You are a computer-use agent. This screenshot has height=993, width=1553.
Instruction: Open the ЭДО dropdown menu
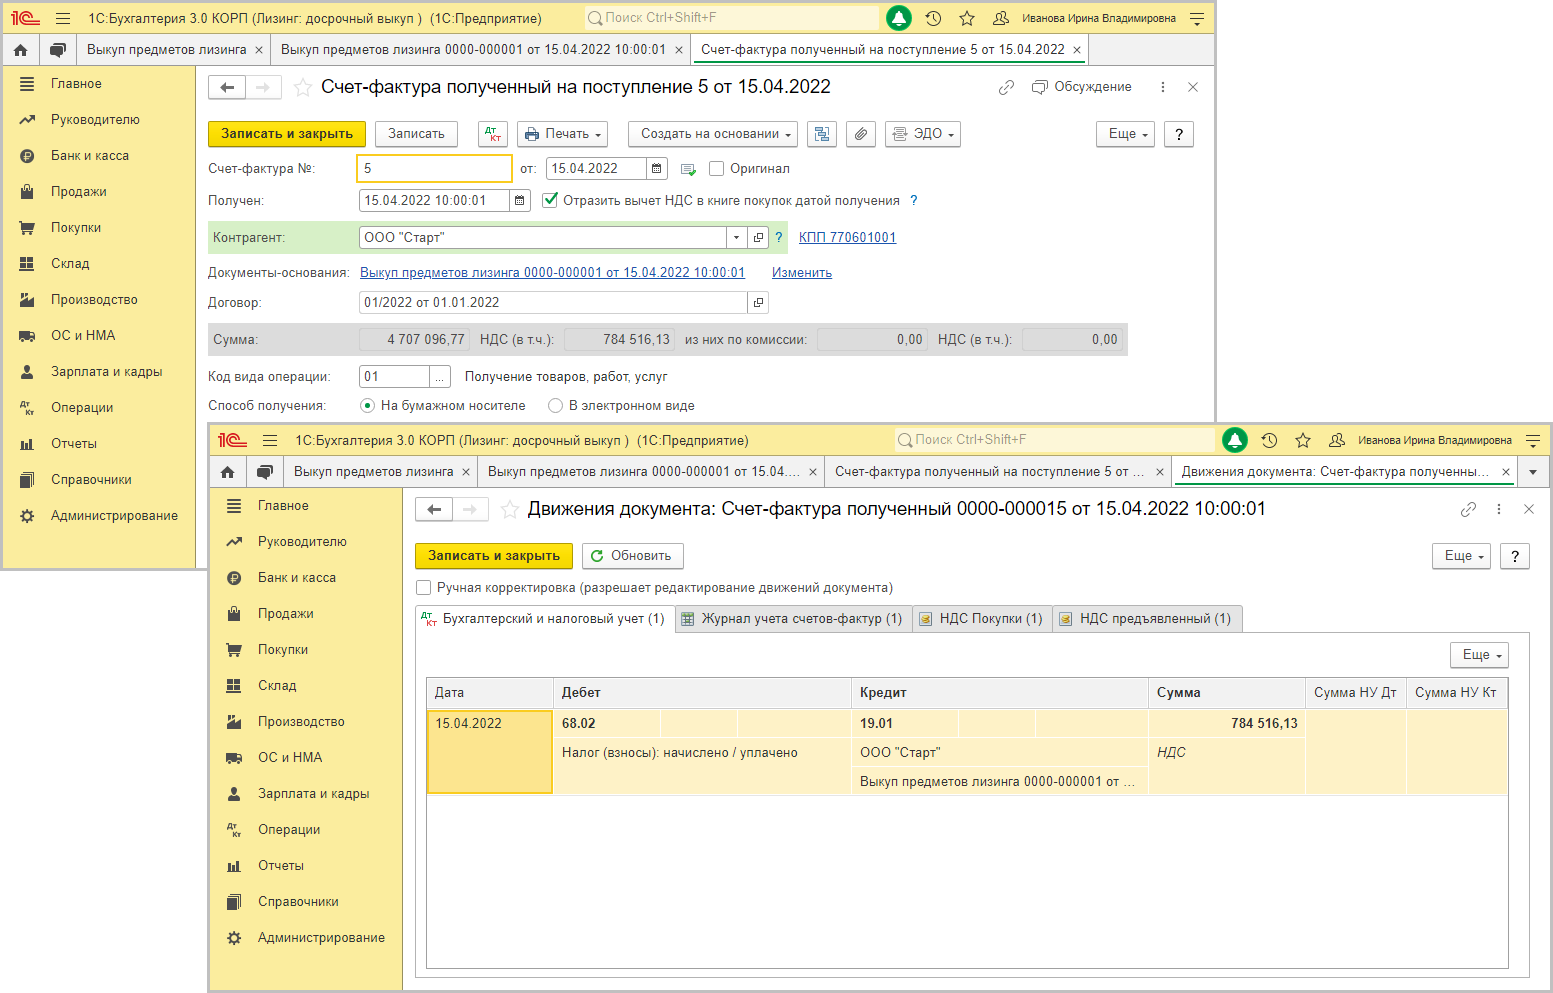[x=923, y=134]
